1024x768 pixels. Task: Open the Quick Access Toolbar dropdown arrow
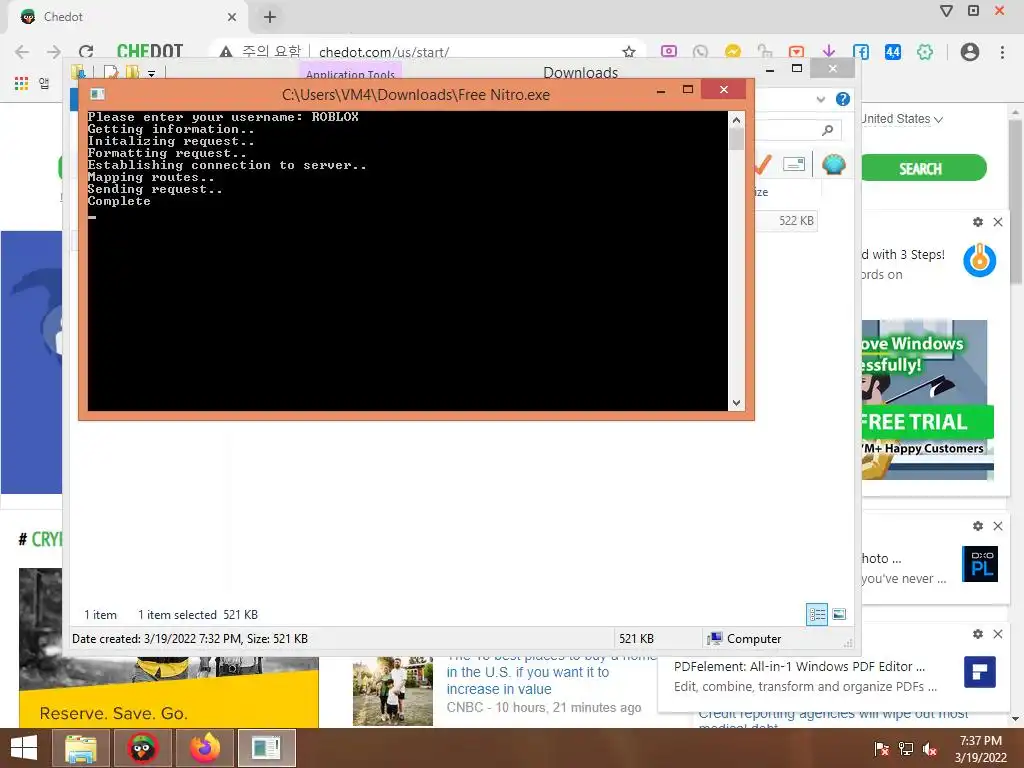pos(152,73)
